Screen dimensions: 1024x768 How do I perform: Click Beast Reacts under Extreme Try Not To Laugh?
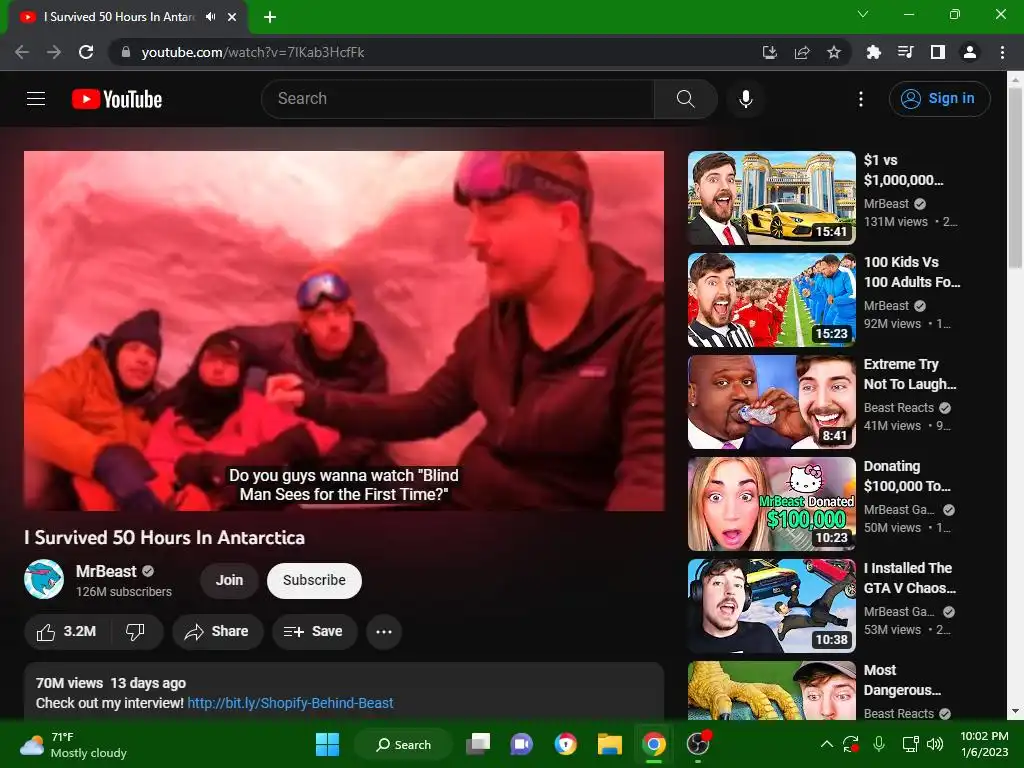(899, 408)
